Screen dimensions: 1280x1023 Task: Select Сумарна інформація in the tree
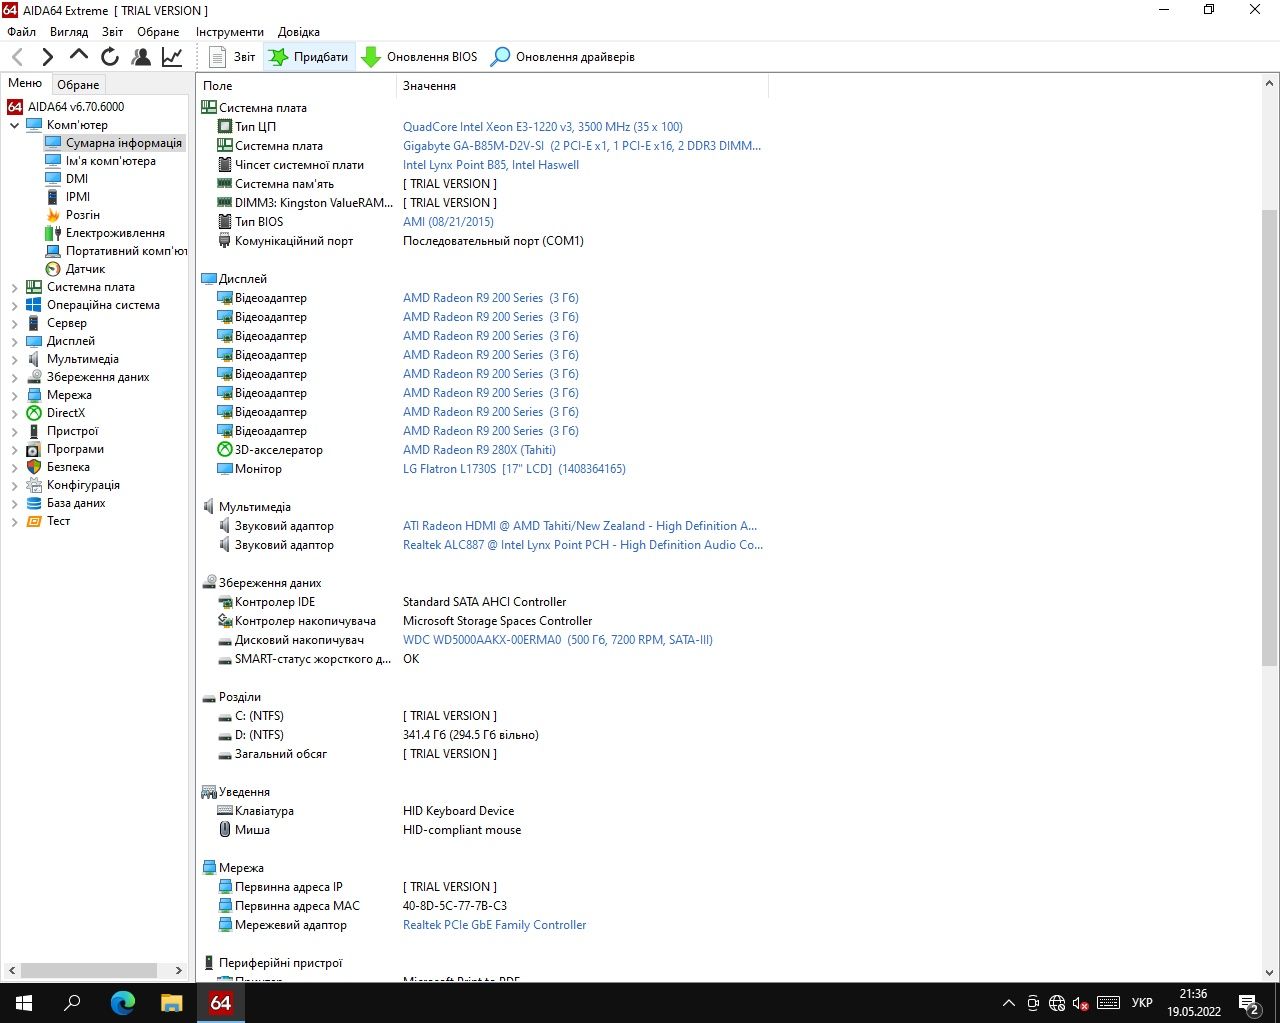[124, 143]
